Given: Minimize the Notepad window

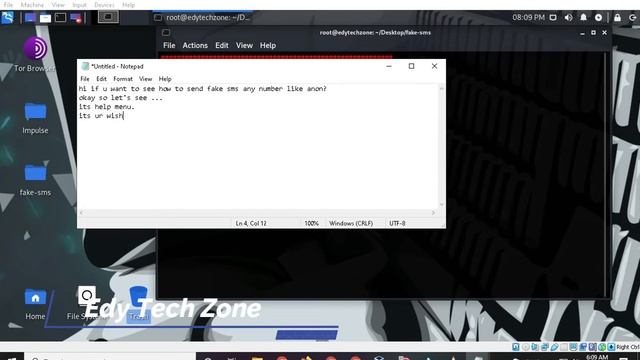Looking at the screenshot, I should 389,66.
